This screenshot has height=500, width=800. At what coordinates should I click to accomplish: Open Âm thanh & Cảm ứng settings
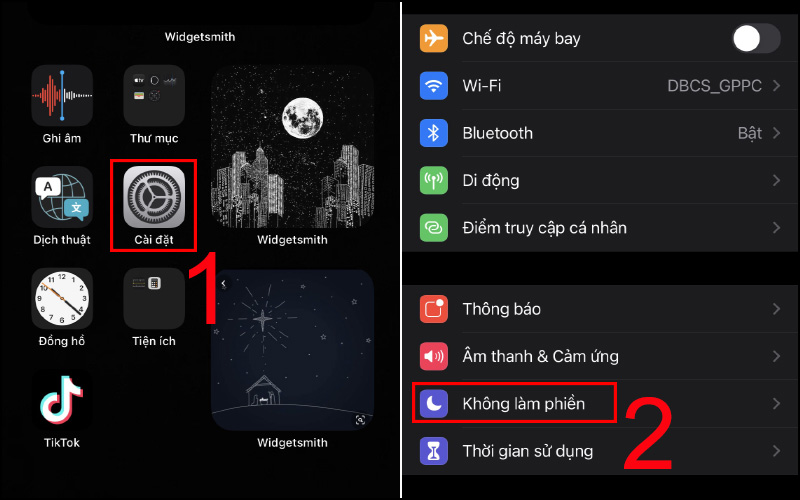click(601, 356)
